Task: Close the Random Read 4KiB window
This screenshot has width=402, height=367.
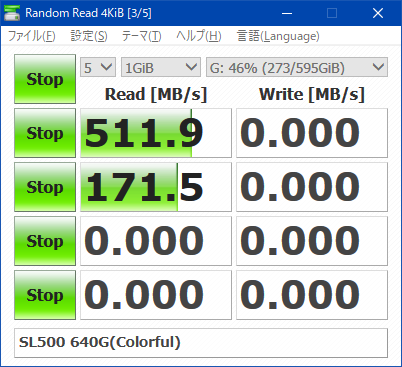Action: [378, 13]
